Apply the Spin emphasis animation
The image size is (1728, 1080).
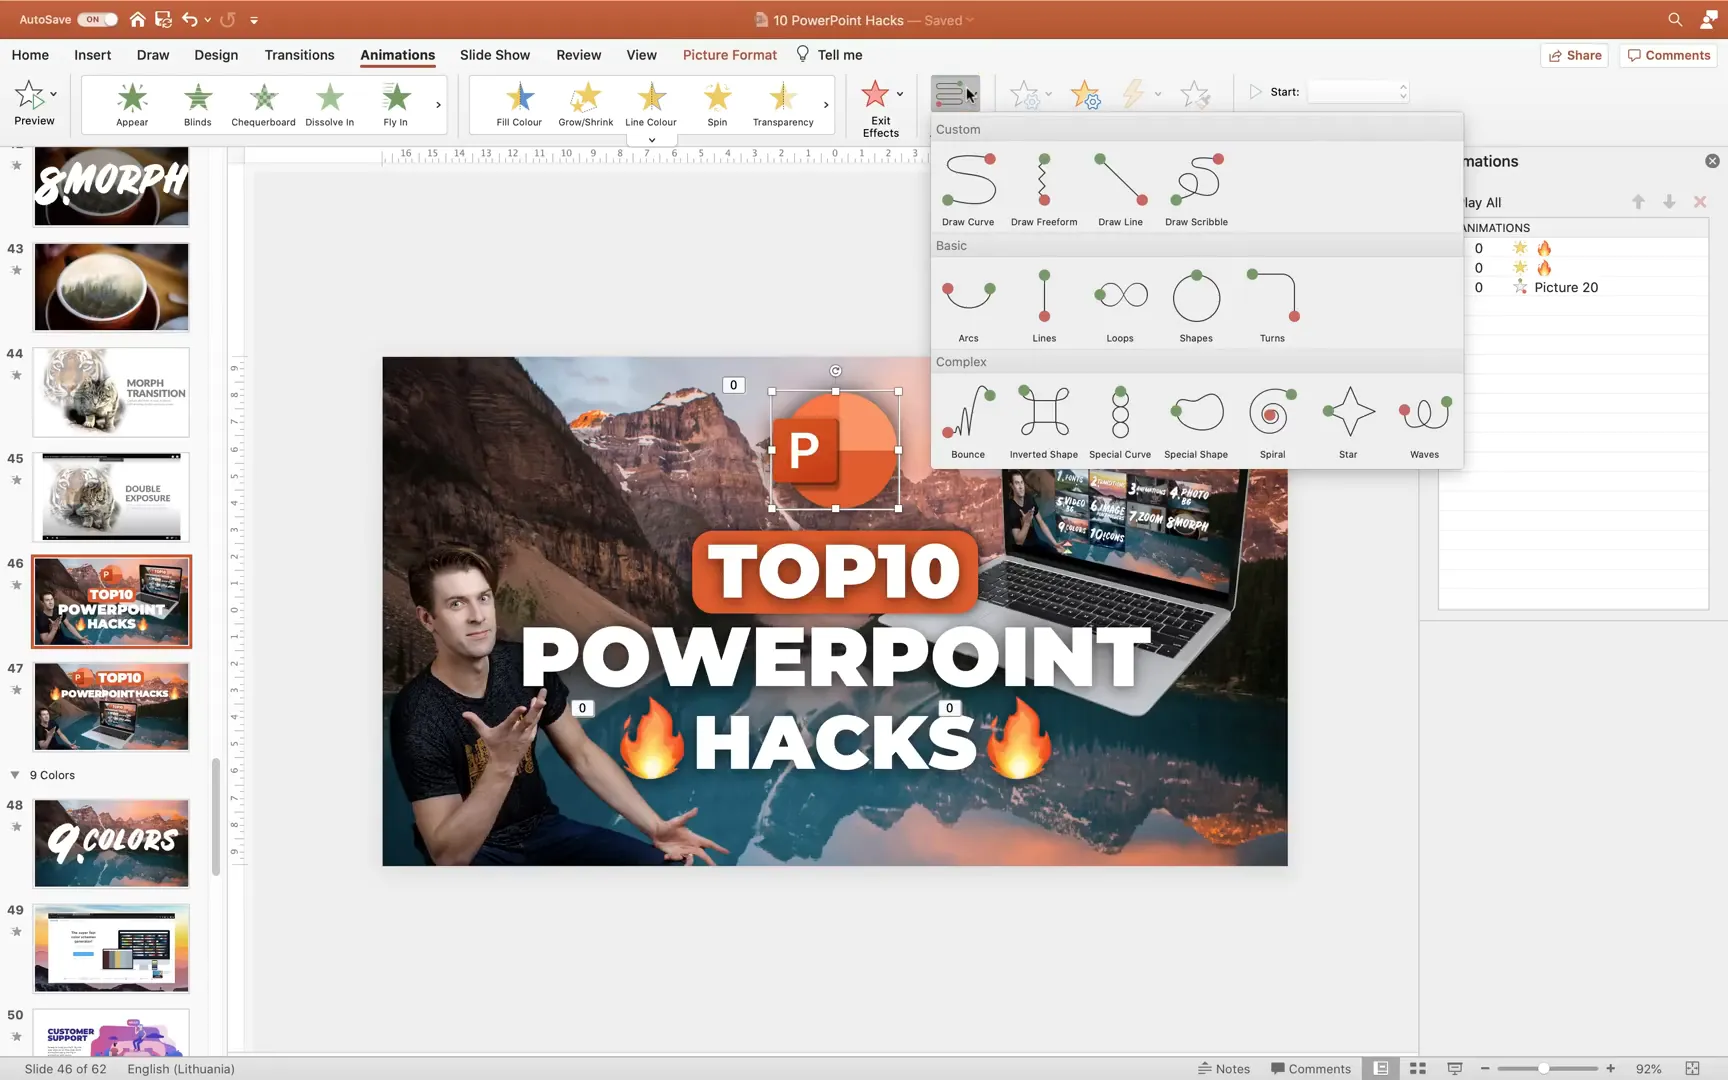click(716, 103)
